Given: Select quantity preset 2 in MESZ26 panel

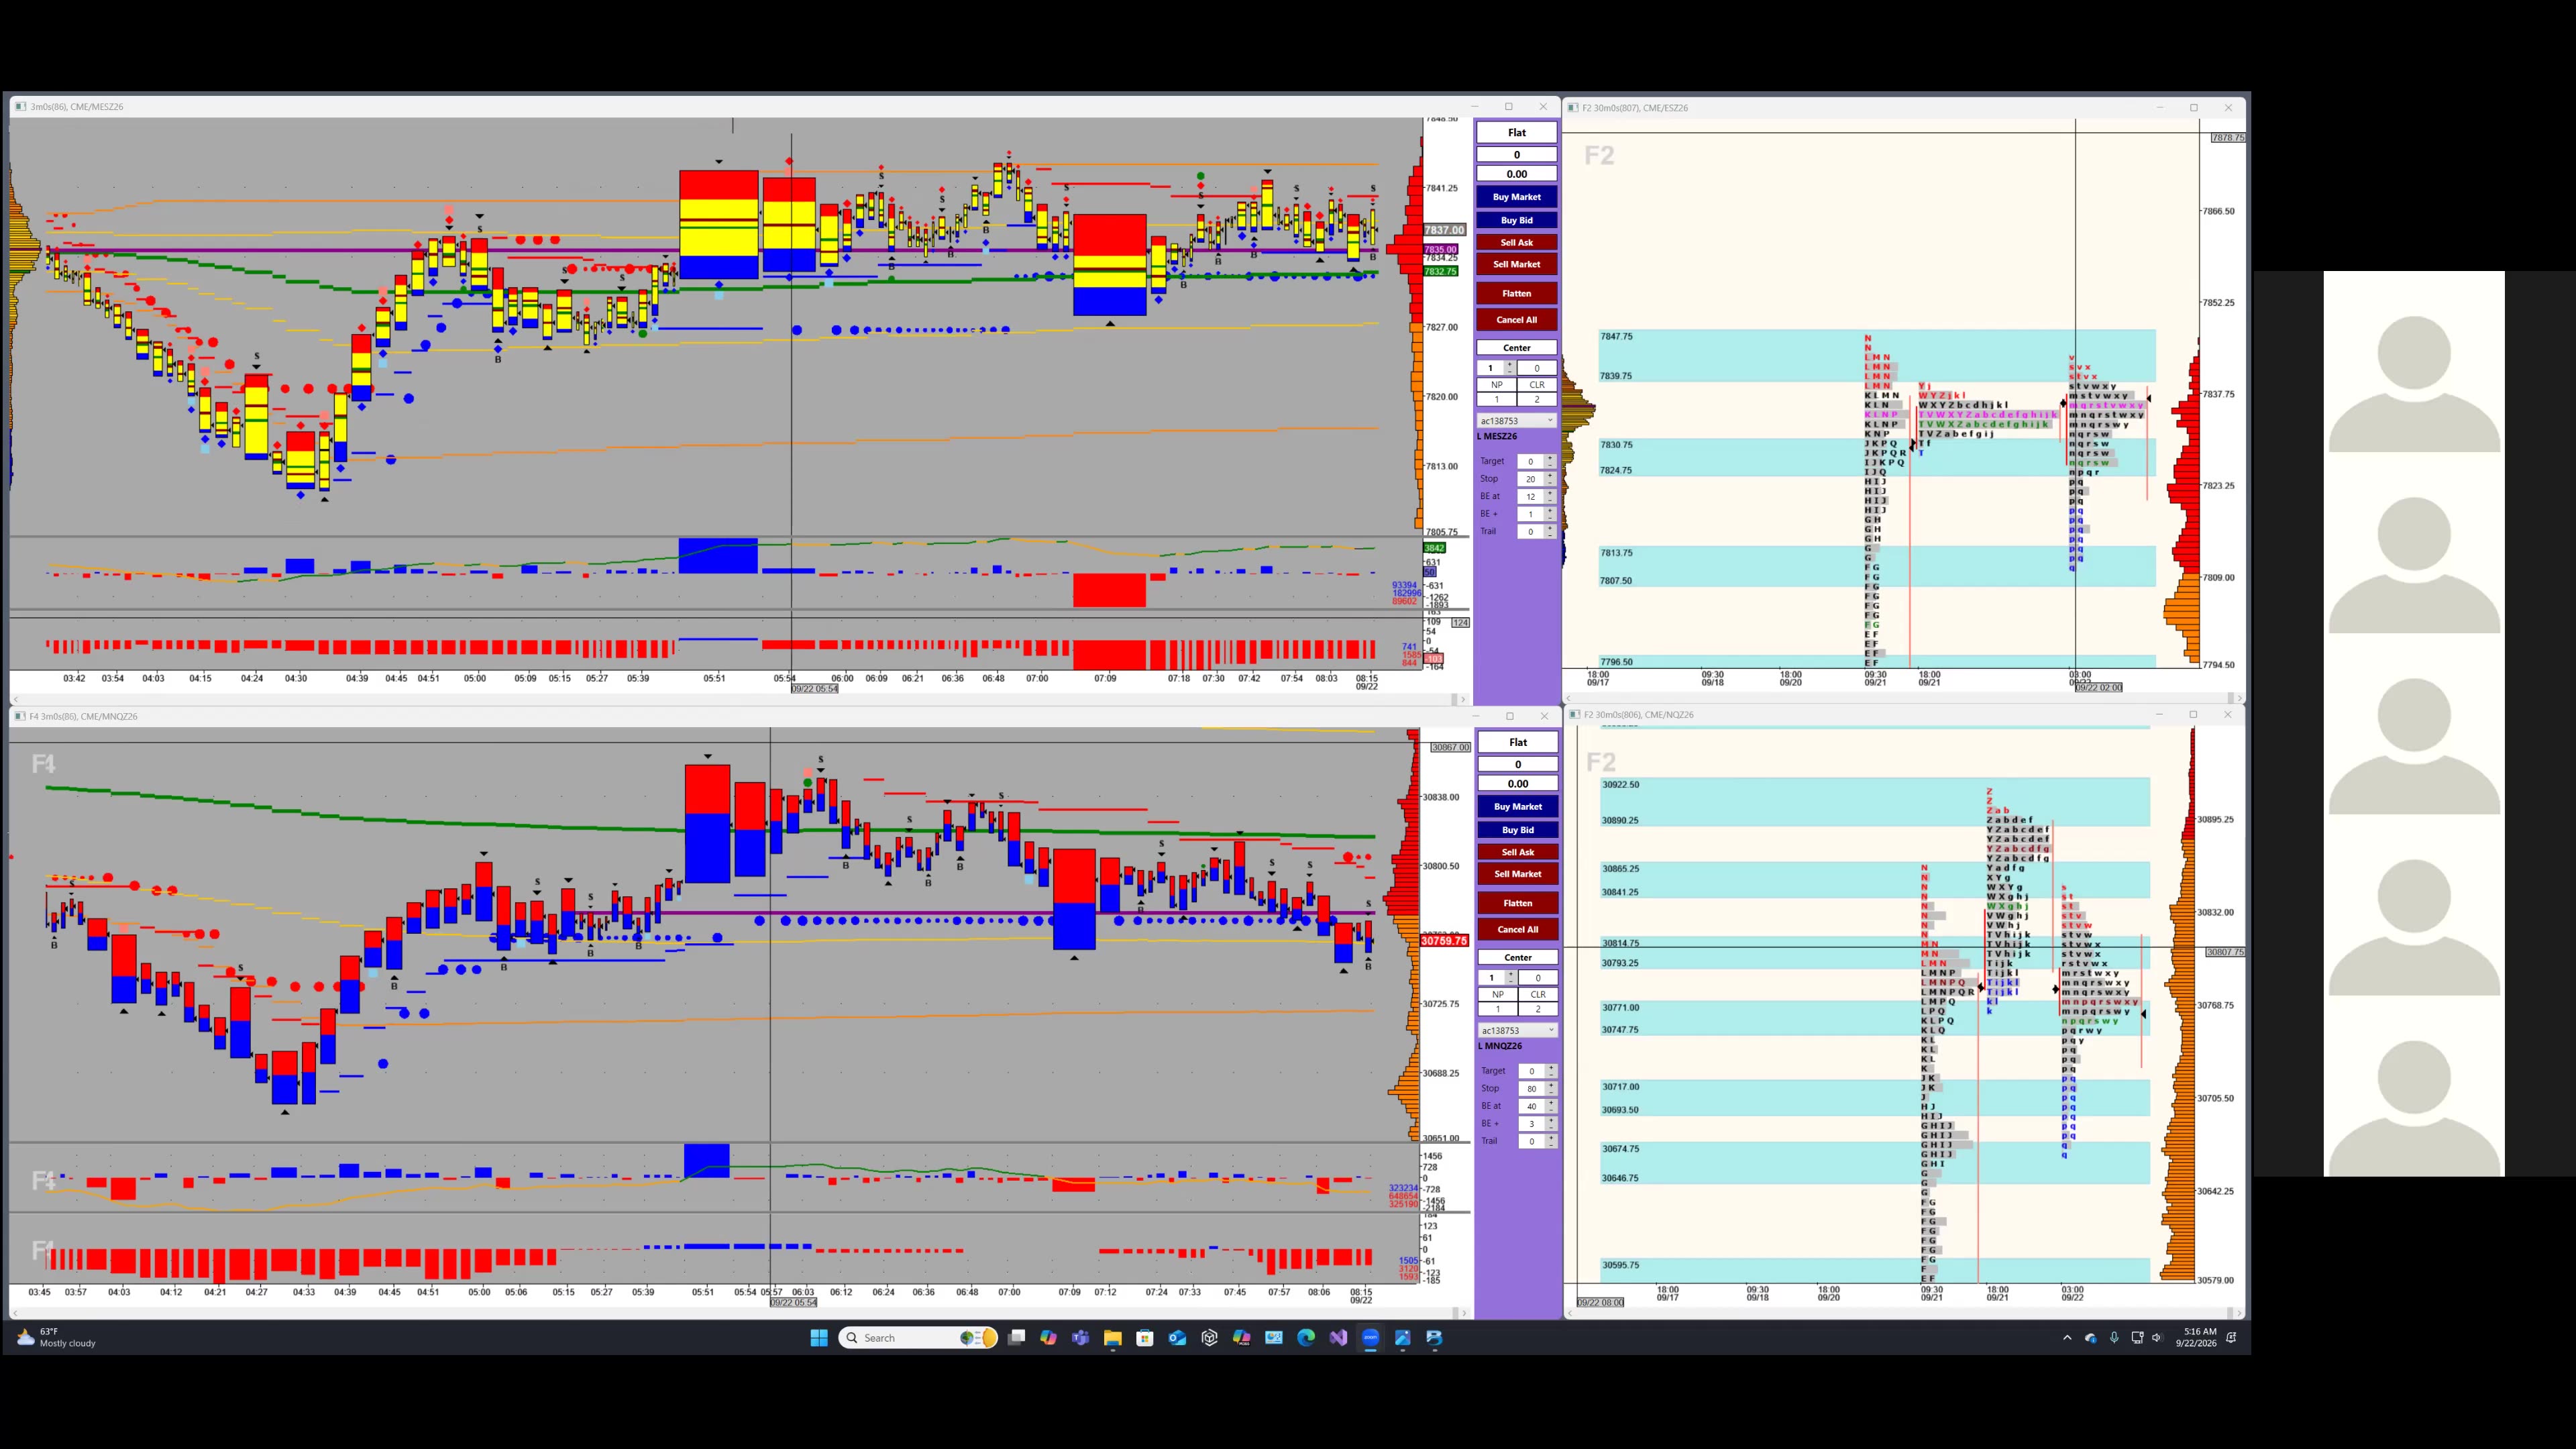Looking at the screenshot, I should click(1537, 399).
